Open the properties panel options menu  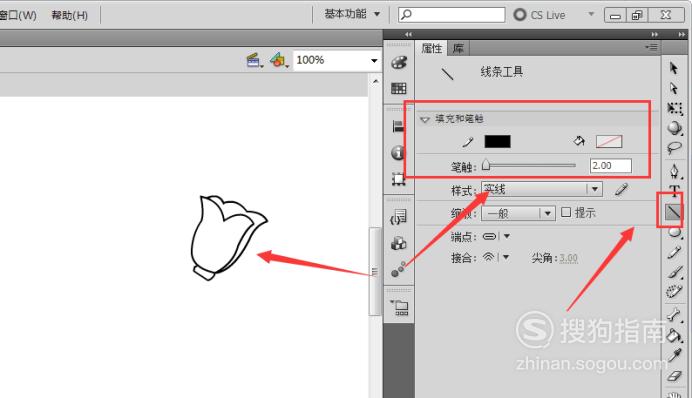[651, 47]
